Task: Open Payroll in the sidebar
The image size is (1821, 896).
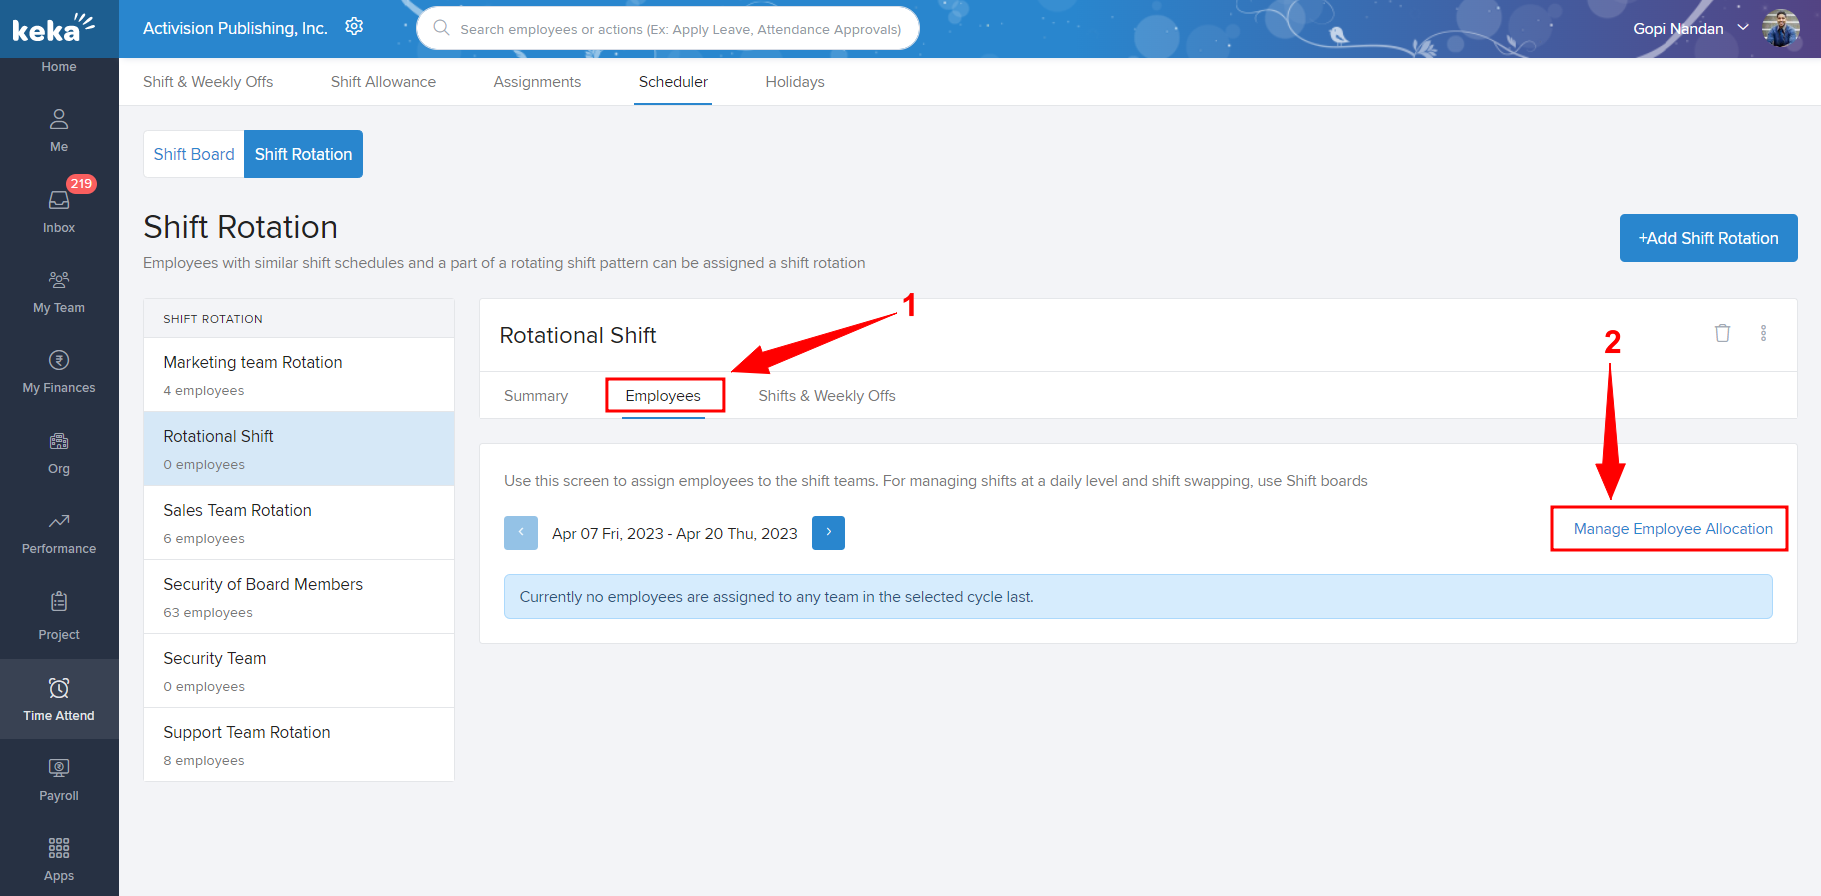Action: pyautogui.click(x=59, y=769)
